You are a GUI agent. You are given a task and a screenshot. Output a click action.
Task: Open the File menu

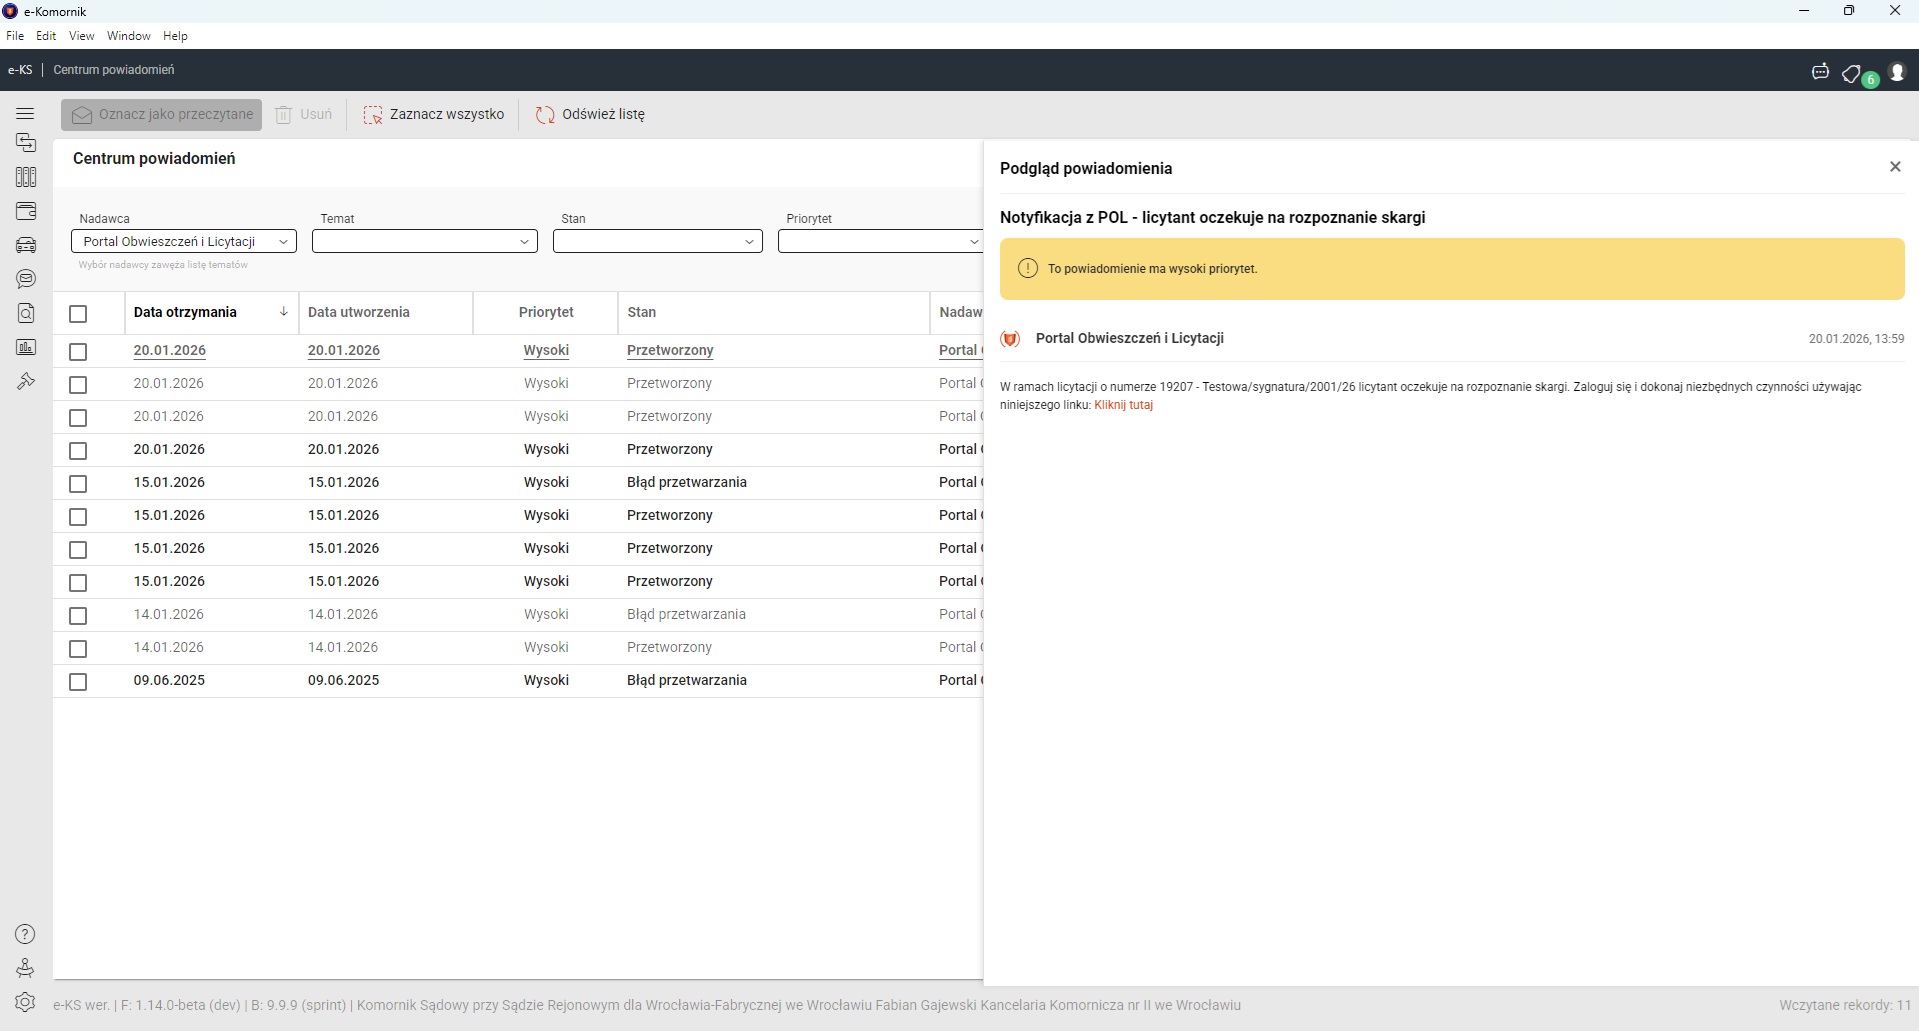(15, 36)
